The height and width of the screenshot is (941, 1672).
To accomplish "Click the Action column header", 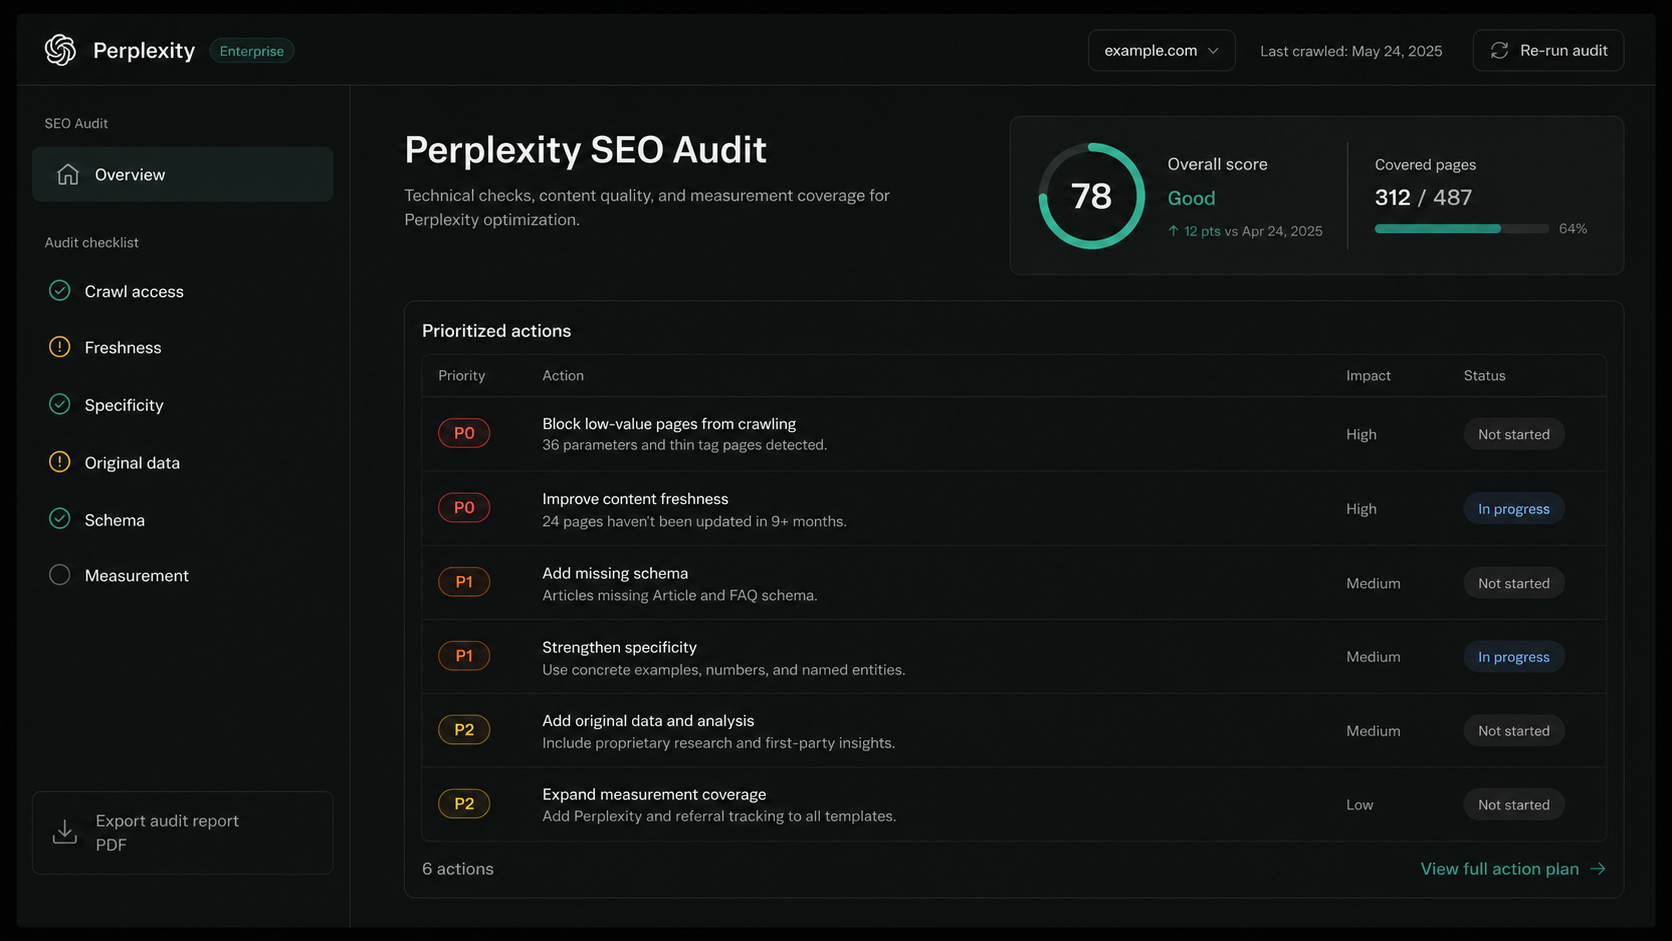I will 563,375.
